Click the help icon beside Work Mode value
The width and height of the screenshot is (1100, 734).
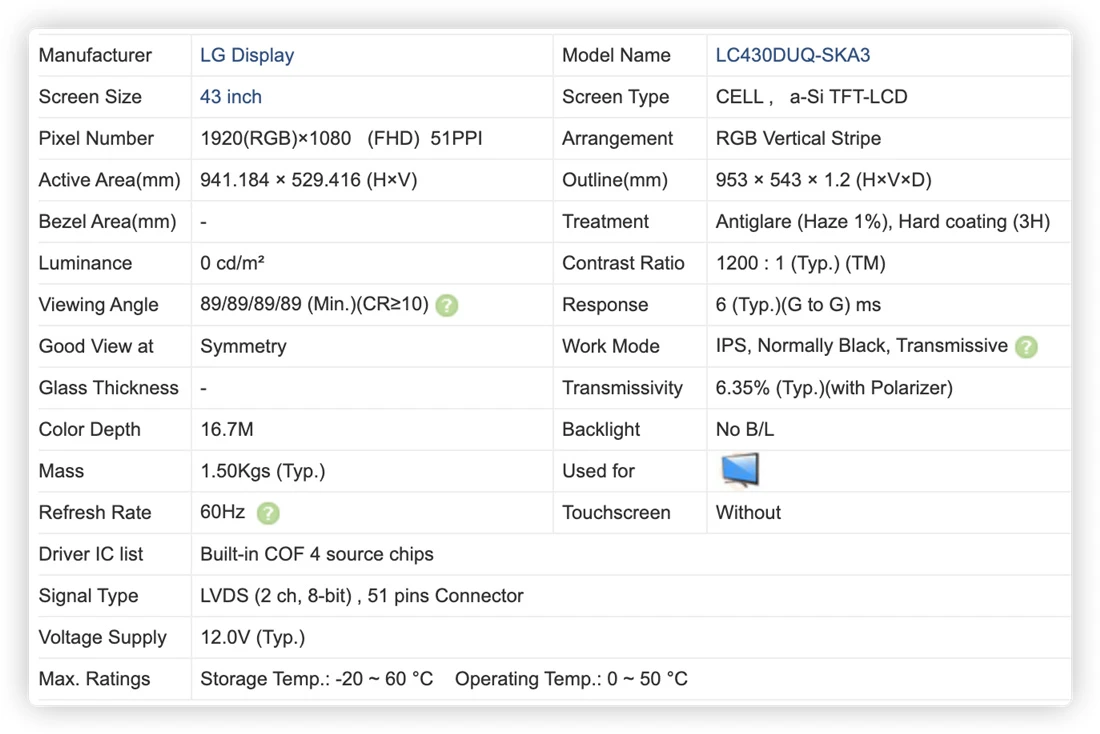click(x=1026, y=347)
